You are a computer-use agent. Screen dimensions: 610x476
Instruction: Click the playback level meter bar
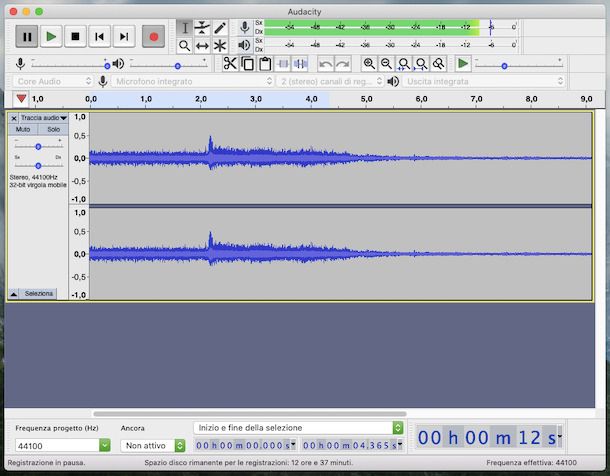pos(390,45)
